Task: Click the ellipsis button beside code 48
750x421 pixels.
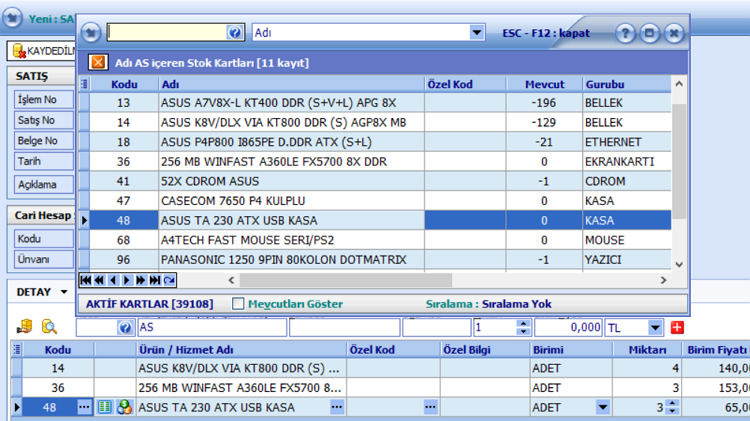Action: [84, 407]
